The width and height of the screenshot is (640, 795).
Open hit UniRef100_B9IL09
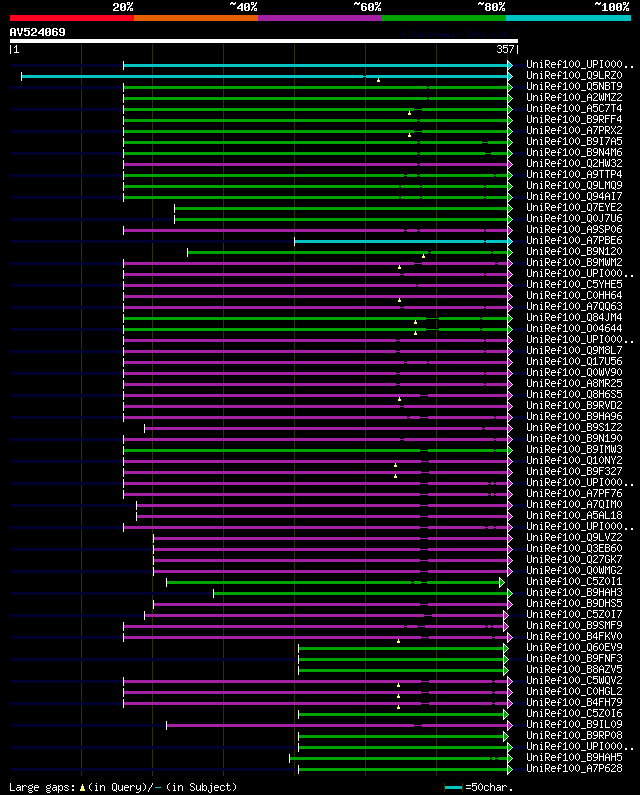[x=574, y=725]
